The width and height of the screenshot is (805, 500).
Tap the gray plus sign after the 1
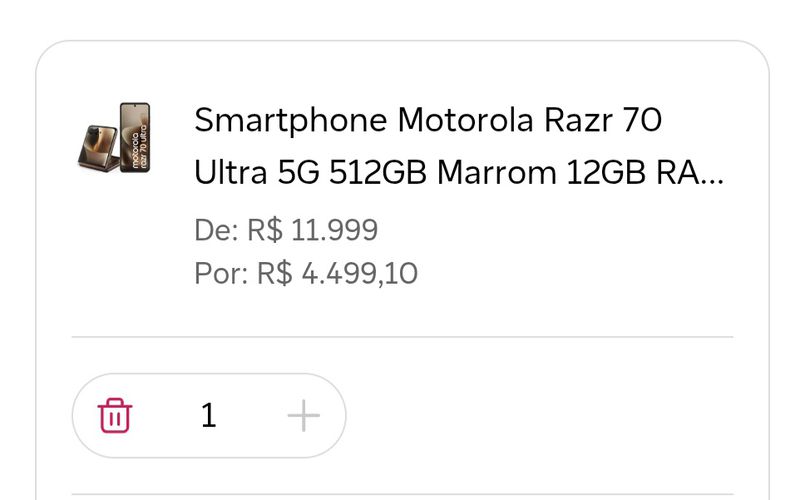pyautogui.click(x=303, y=415)
